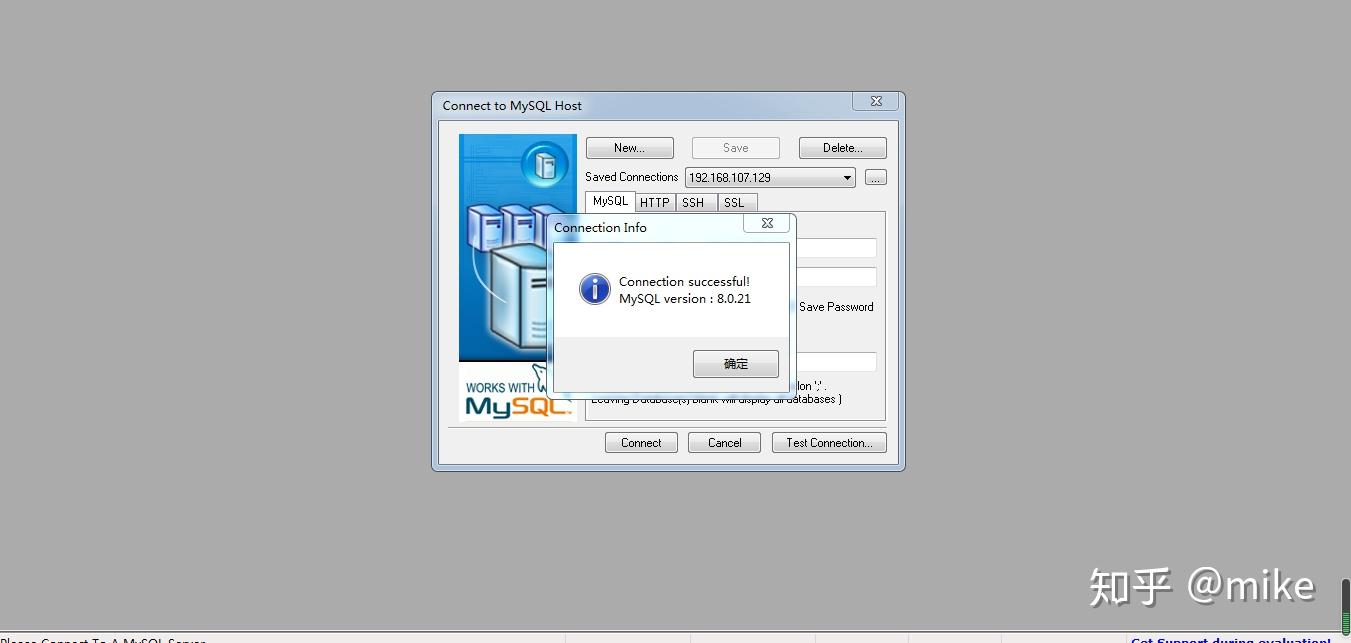This screenshot has width=1351, height=643.
Task: Click the database field at panel bottom
Action: 836,362
